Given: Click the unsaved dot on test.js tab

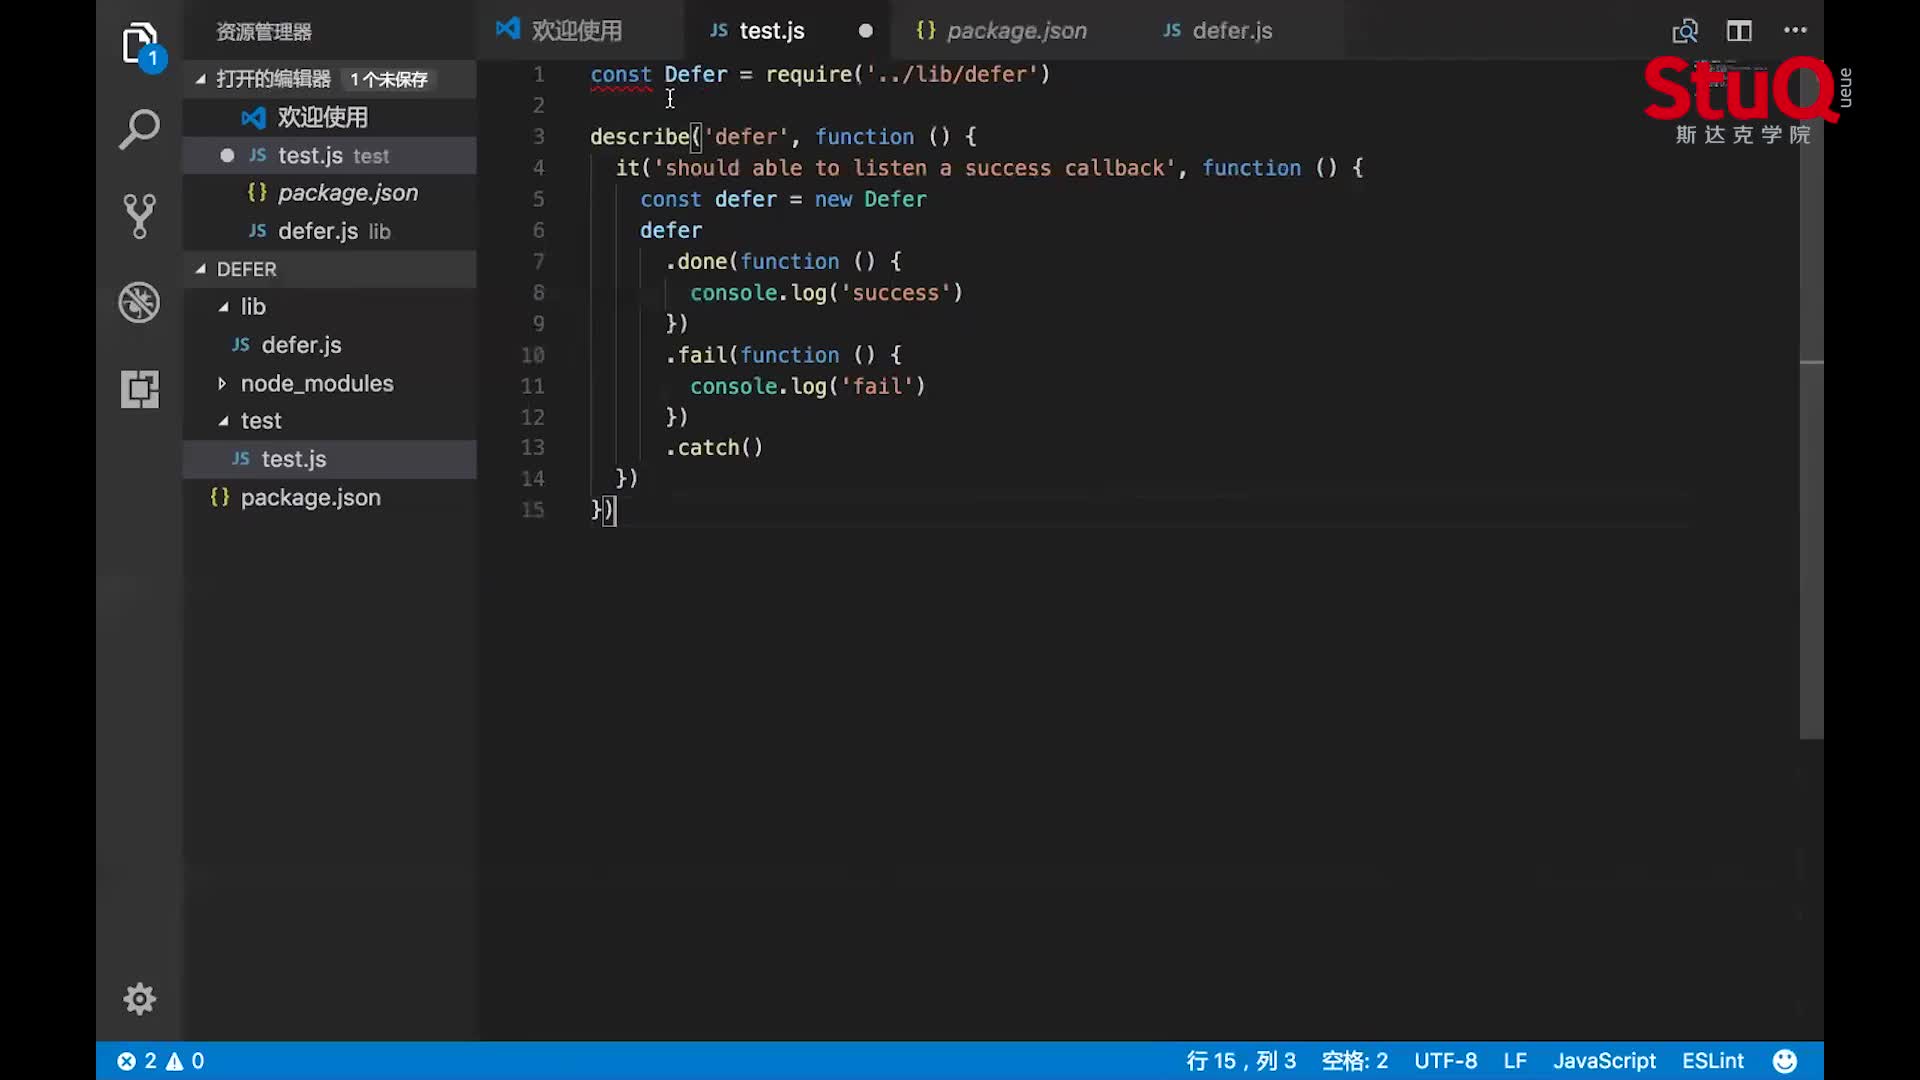Looking at the screenshot, I should tap(865, 31).
